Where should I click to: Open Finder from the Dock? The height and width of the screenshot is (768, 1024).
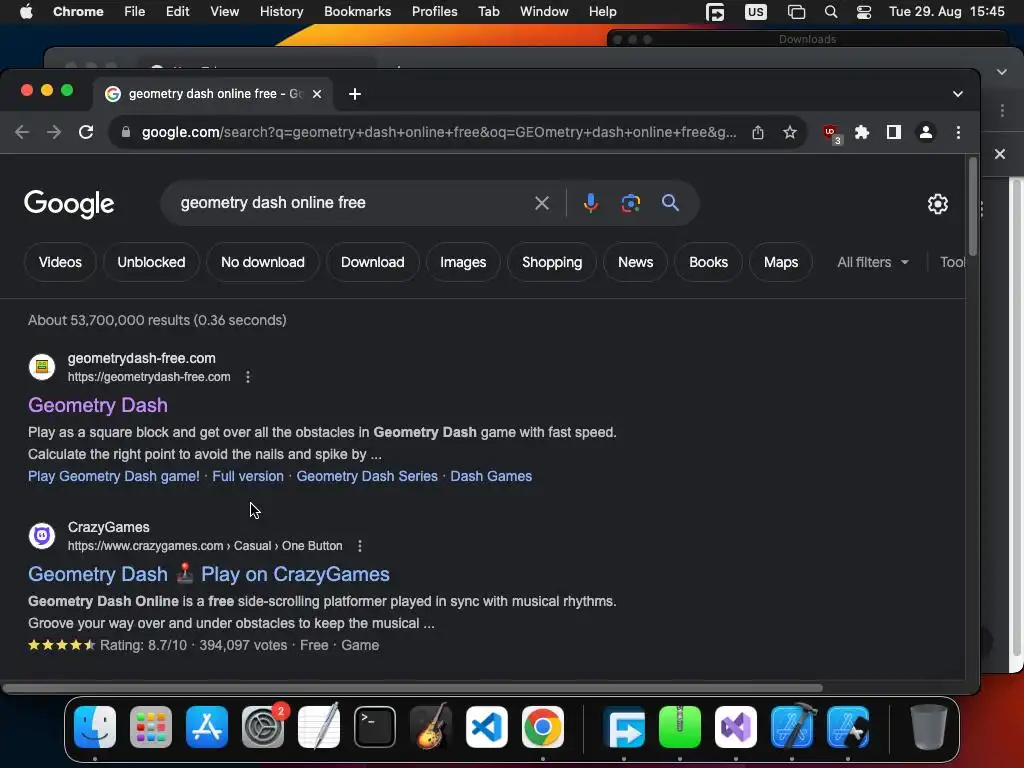click(95, 727)
